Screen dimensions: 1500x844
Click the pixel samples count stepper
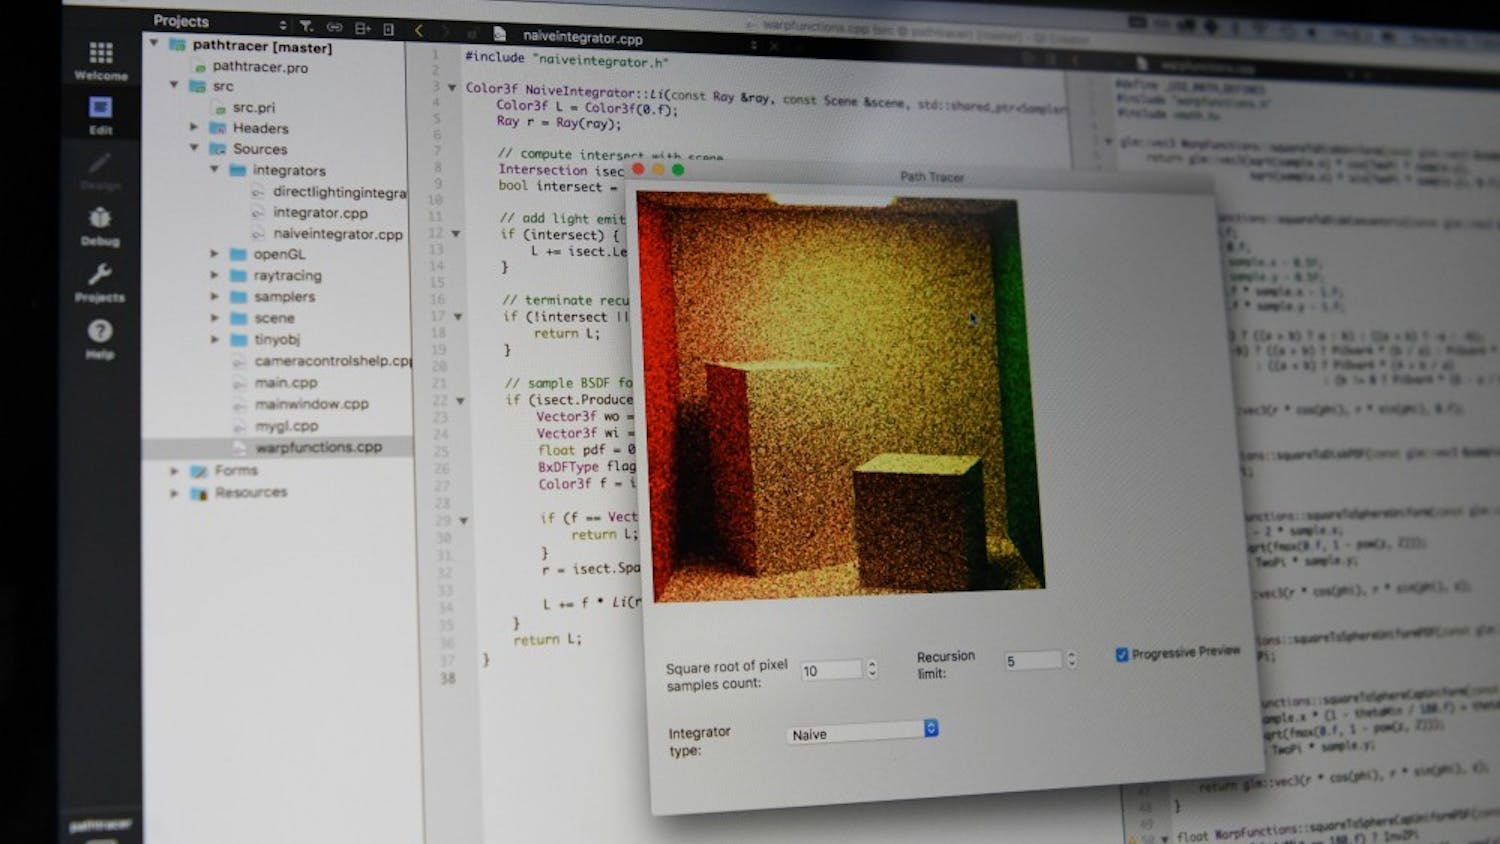coord(872,669)
